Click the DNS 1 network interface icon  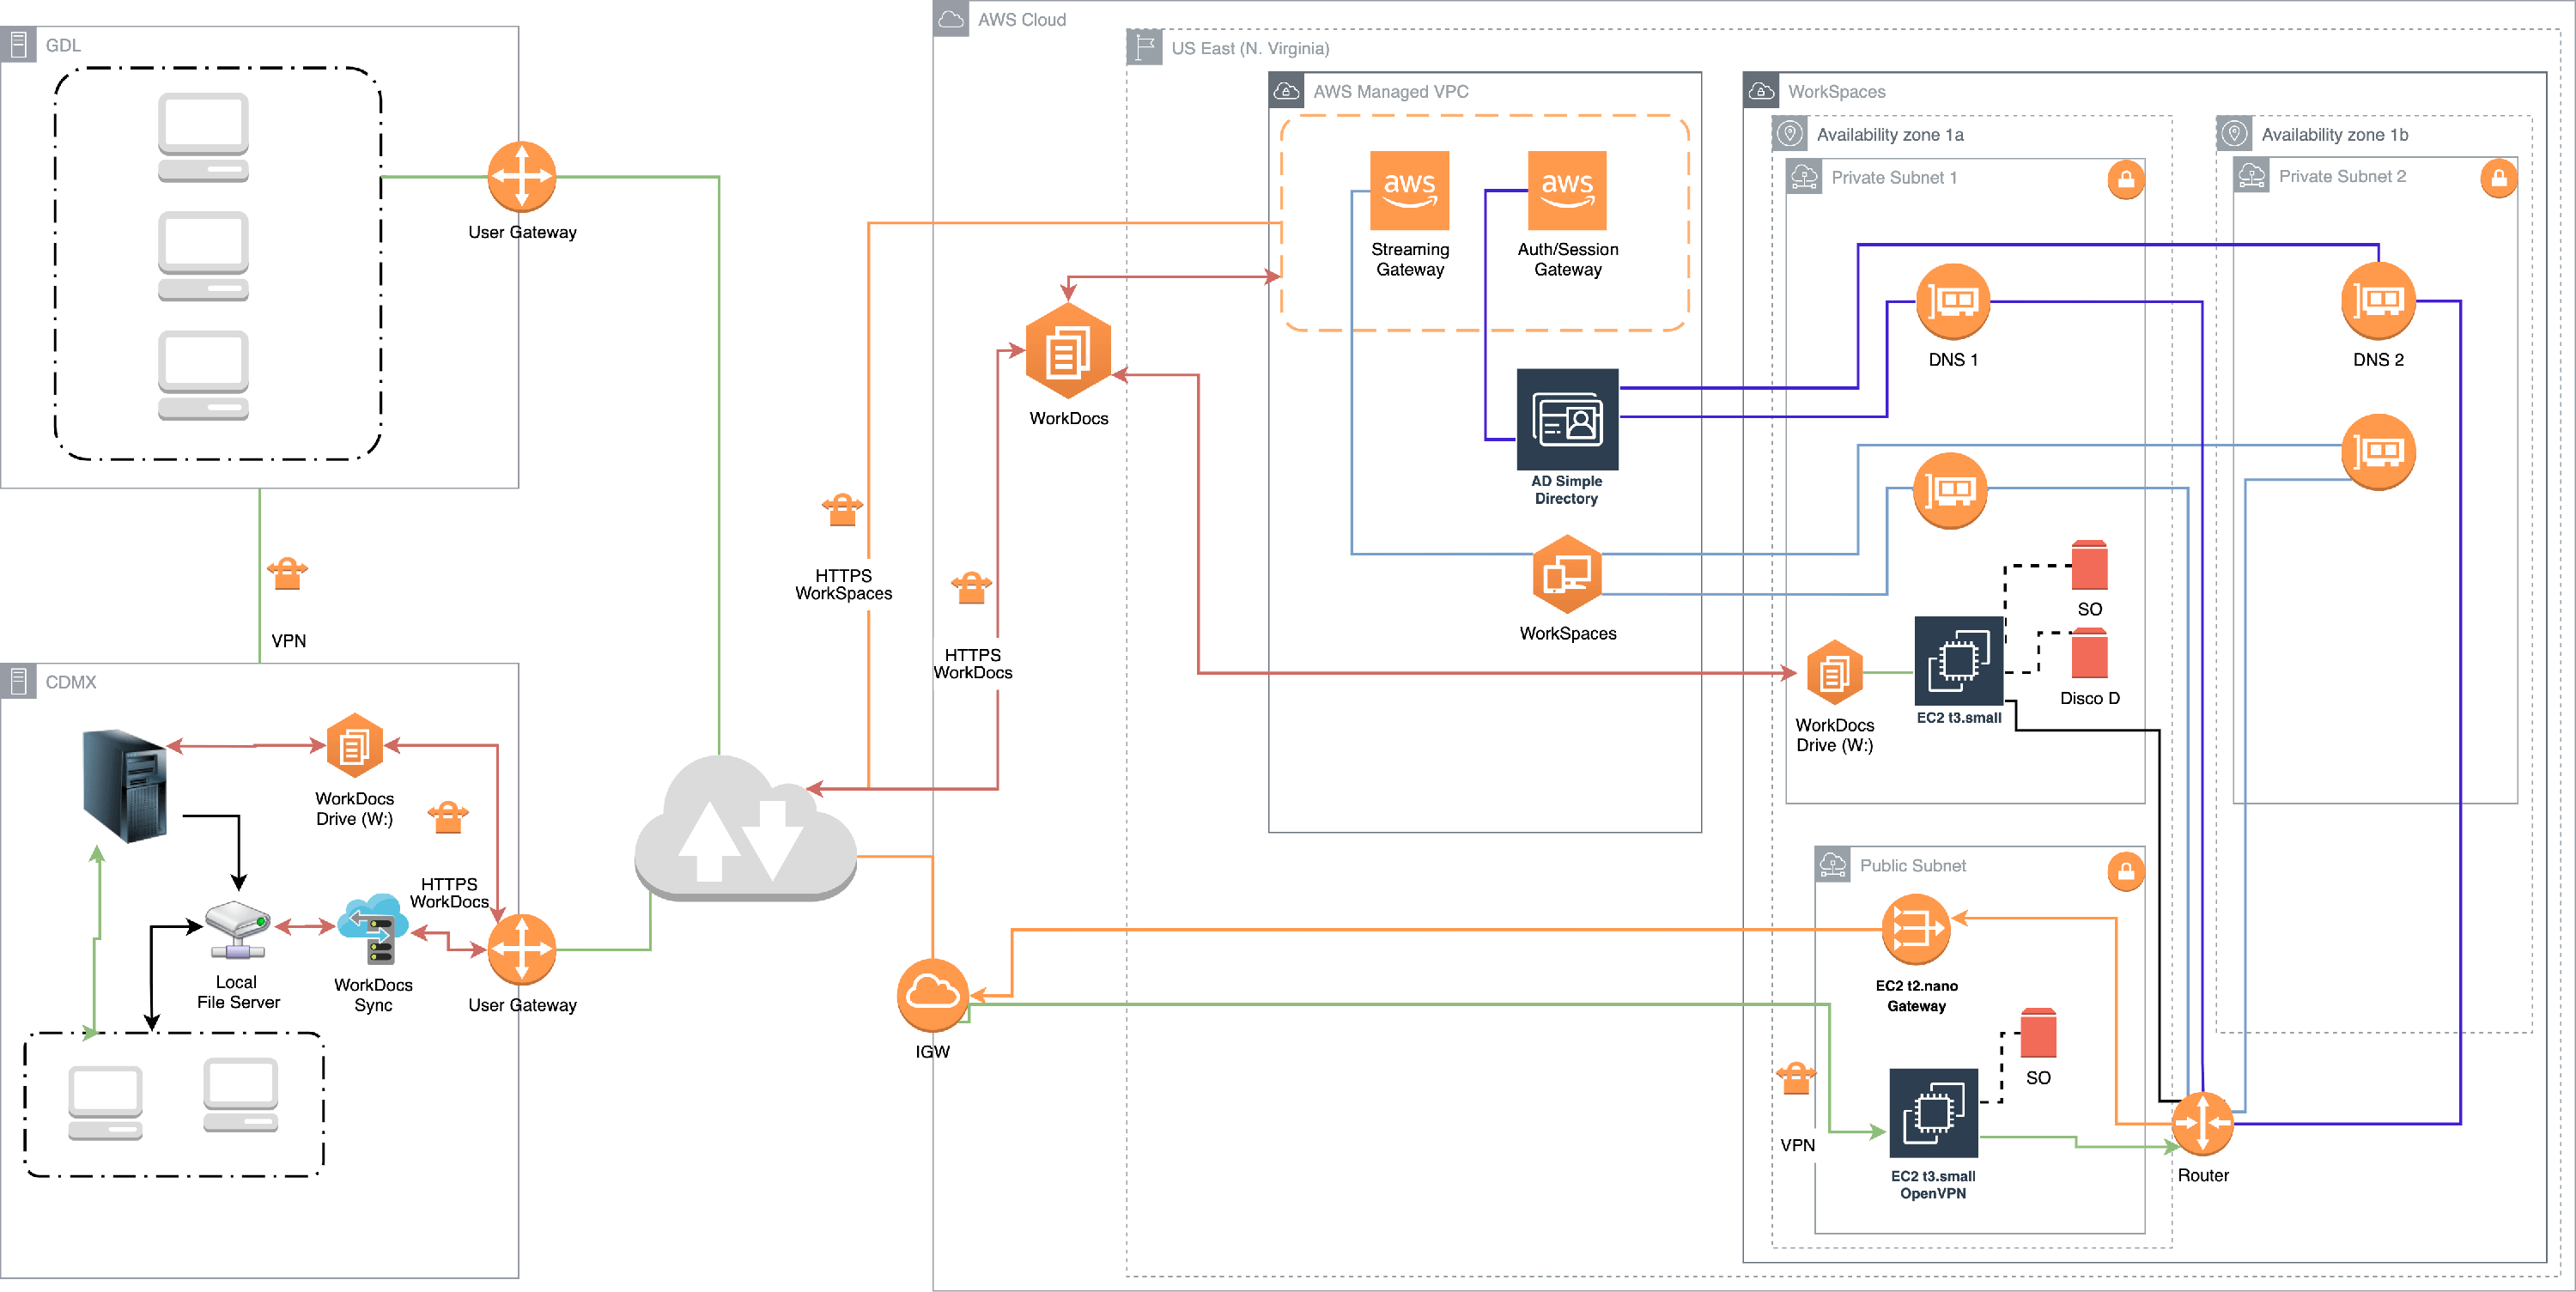[1952, 302]
